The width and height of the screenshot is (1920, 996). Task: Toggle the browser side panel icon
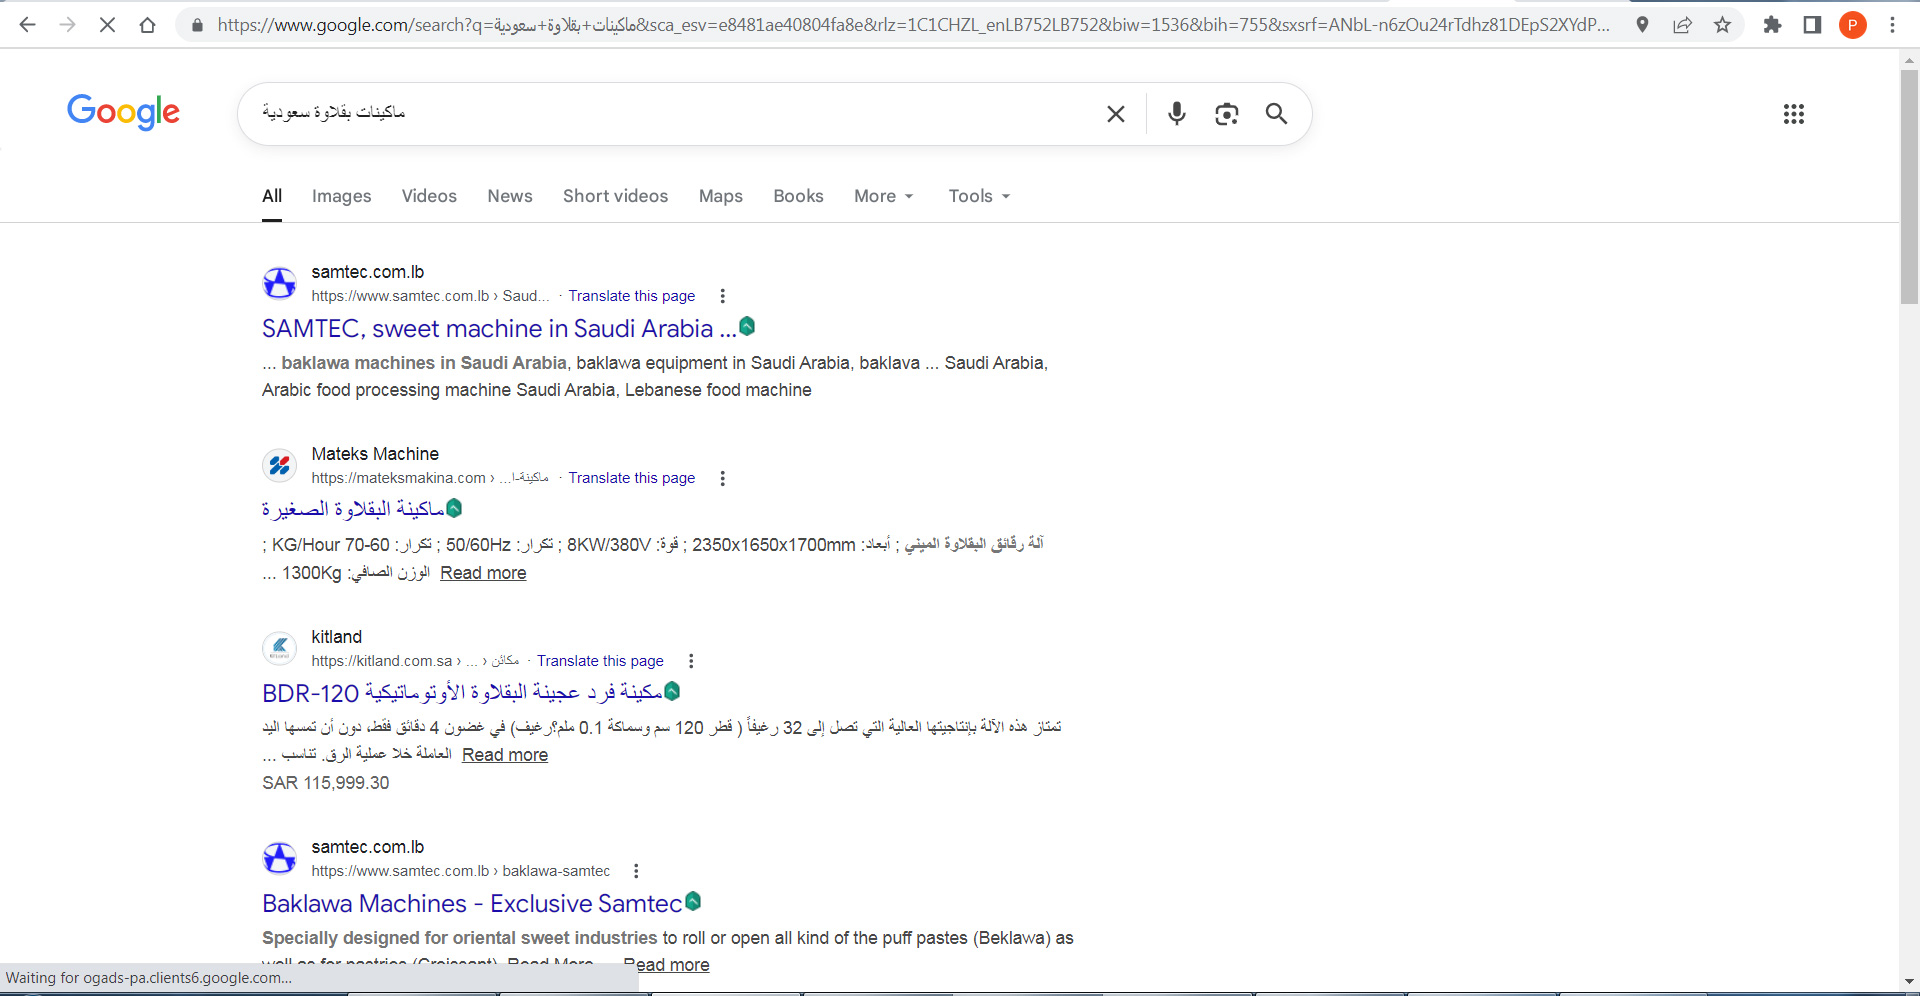pos(1812,25)
